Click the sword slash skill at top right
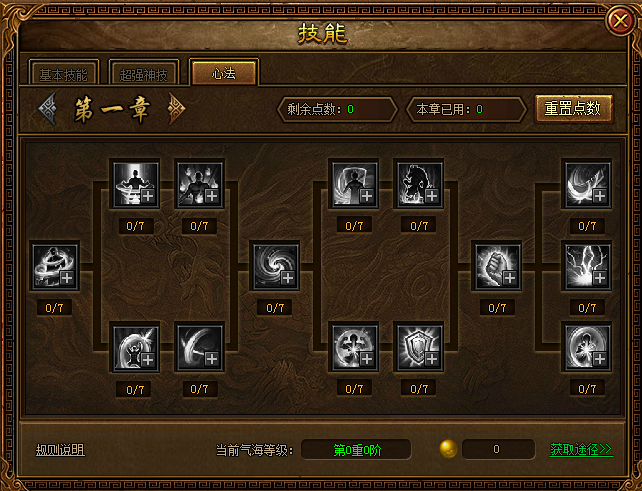 click(x=588, y=184)
